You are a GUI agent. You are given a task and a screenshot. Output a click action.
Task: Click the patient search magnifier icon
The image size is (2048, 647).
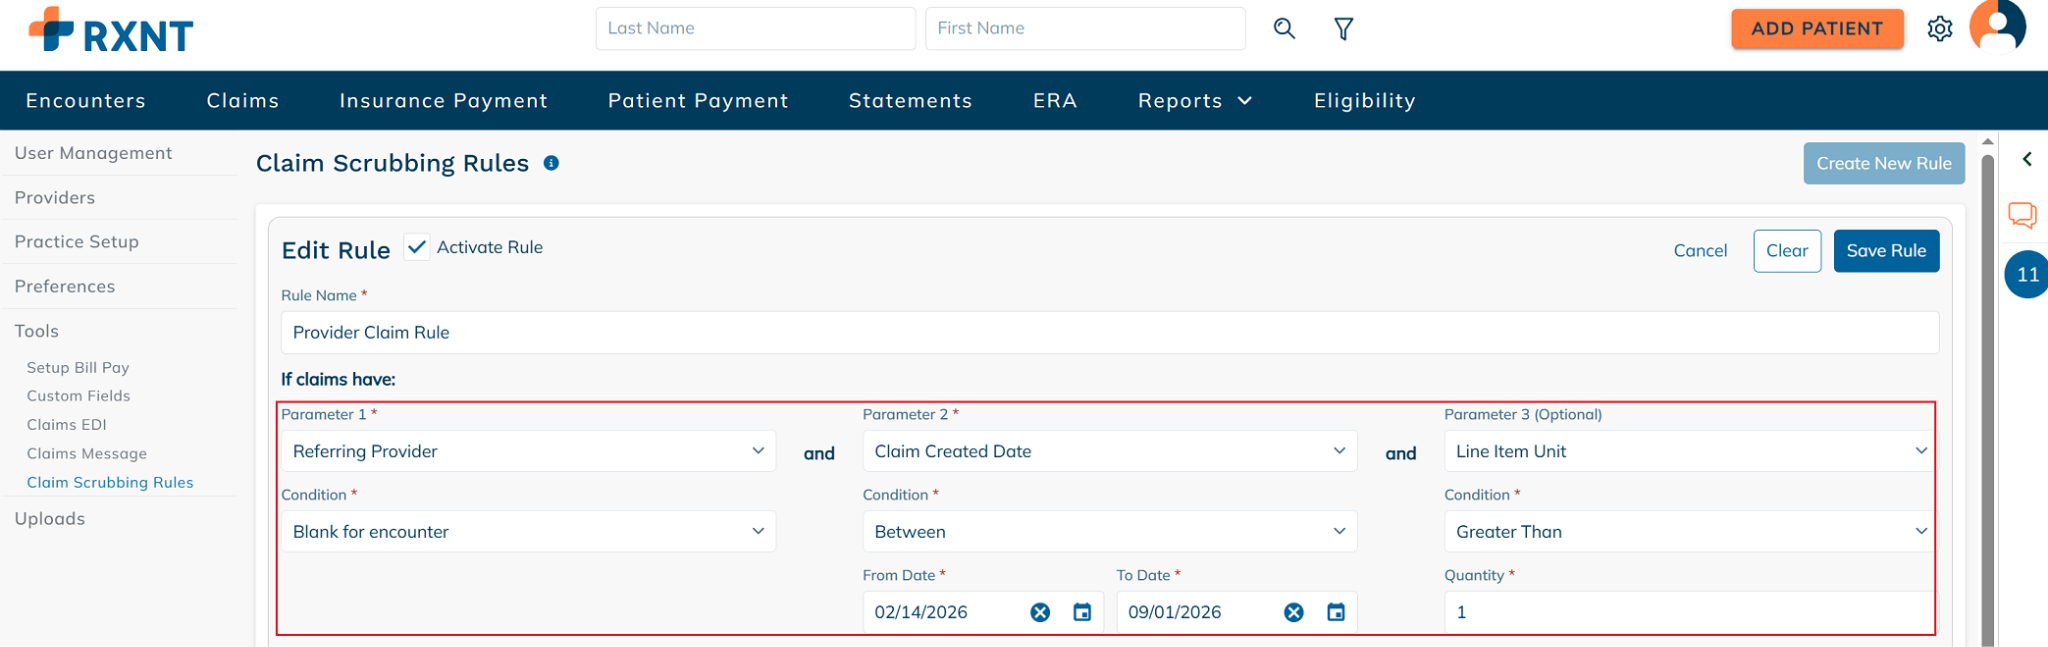tap(1284, 29)
